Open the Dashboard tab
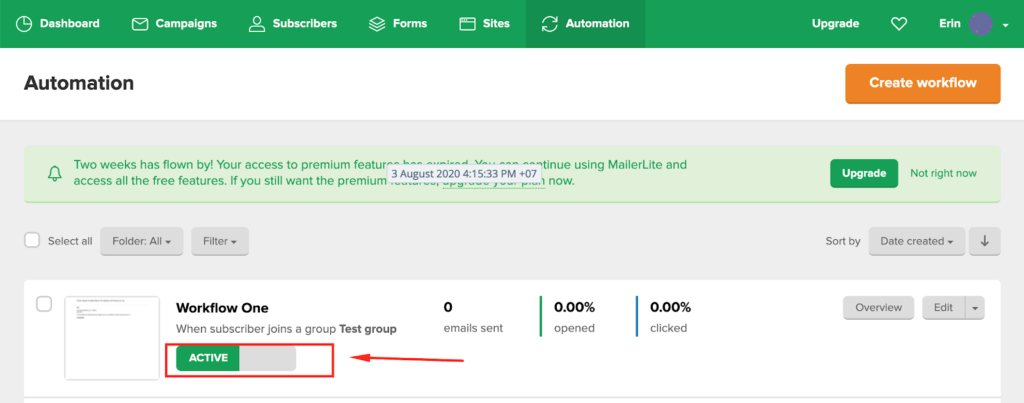 point(57,24)
